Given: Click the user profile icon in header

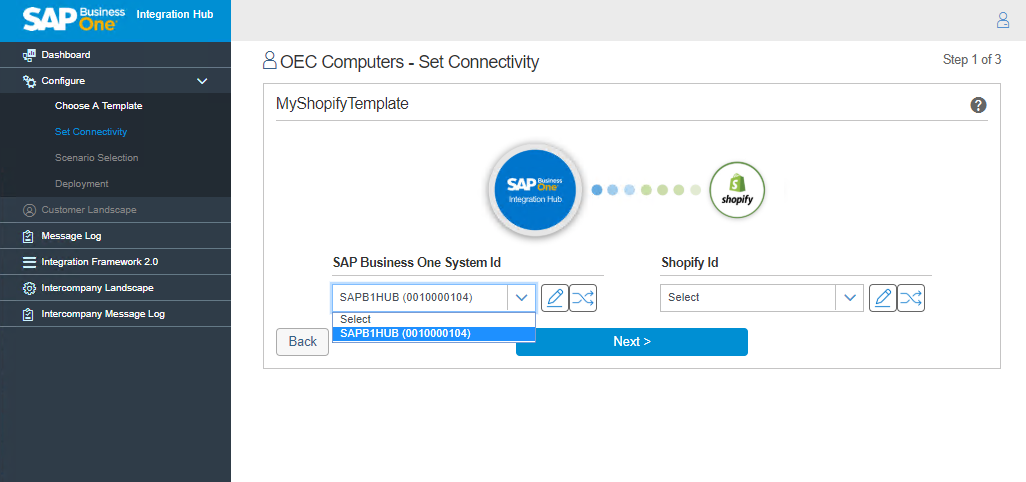Looking at the screenshot, I should coord(1003,20).
